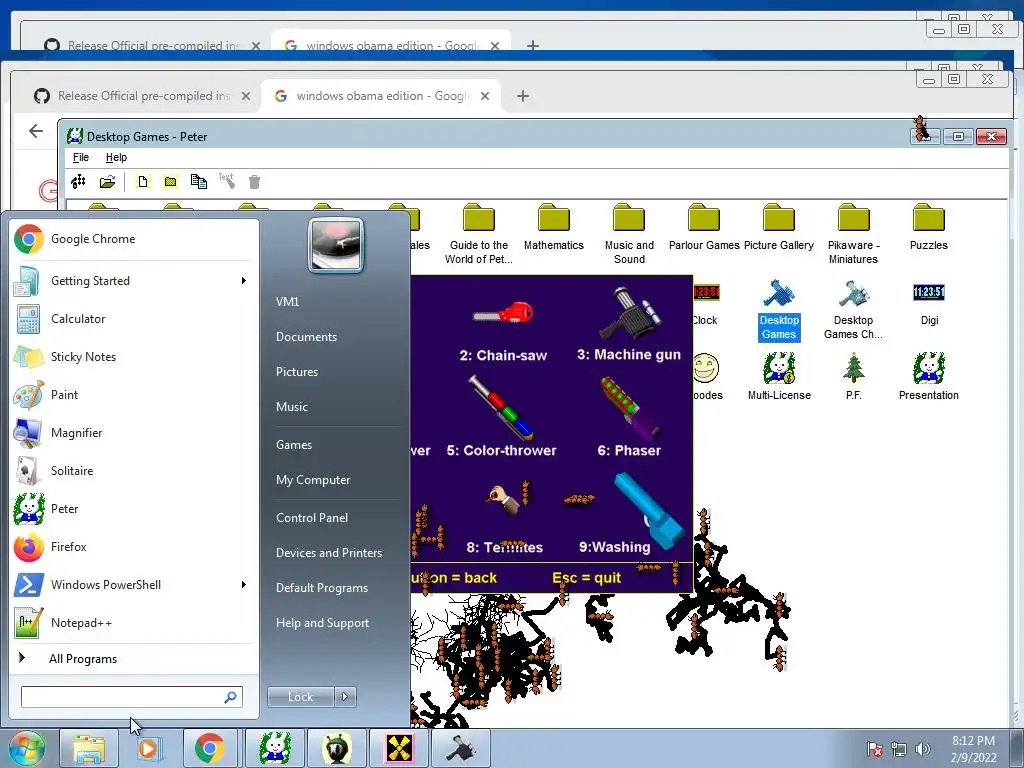Click the copy documents toolbar icon

point(199,182)
